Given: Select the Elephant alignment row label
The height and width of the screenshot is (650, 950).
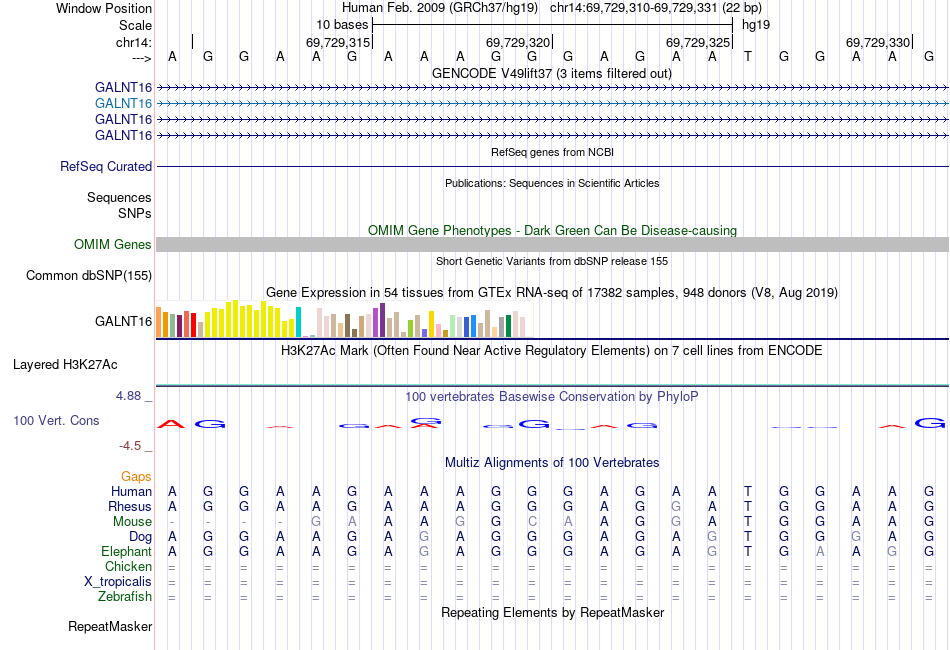Looking at the screenshot, I should (x=126, y=552).
